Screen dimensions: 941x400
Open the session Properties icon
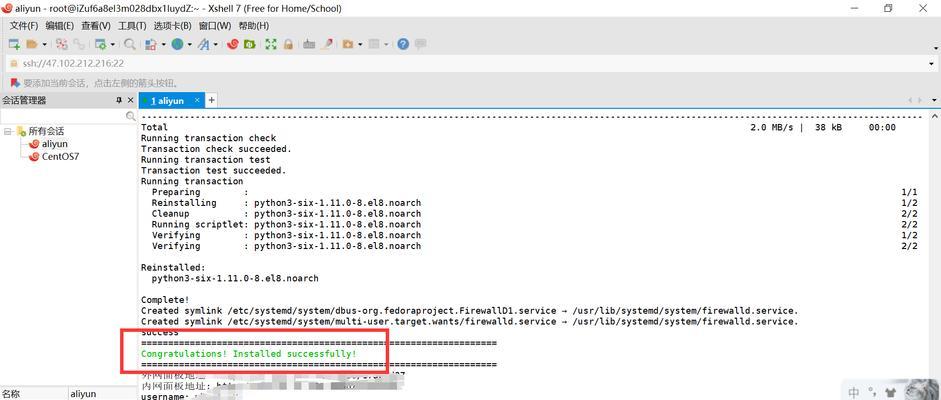(x=101, y=44)
